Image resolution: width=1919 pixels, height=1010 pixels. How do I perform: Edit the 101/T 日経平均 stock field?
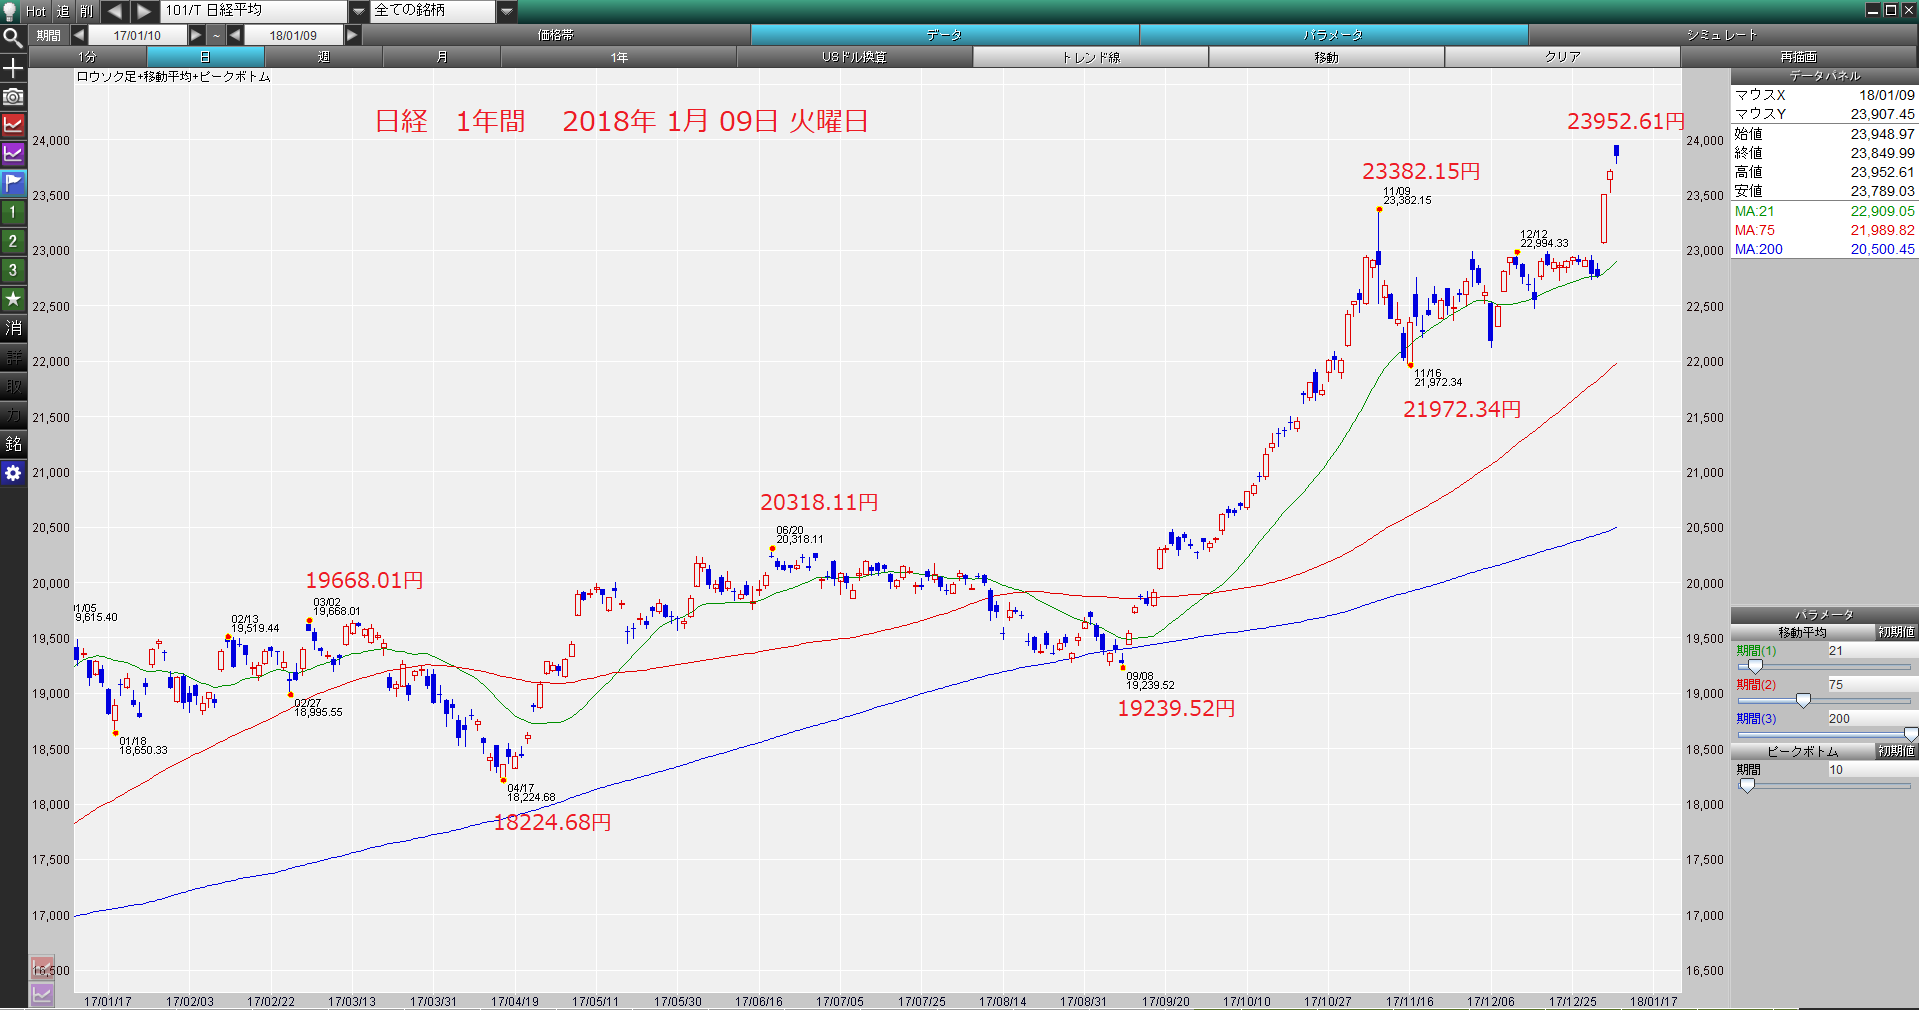(x=254, y=11)
